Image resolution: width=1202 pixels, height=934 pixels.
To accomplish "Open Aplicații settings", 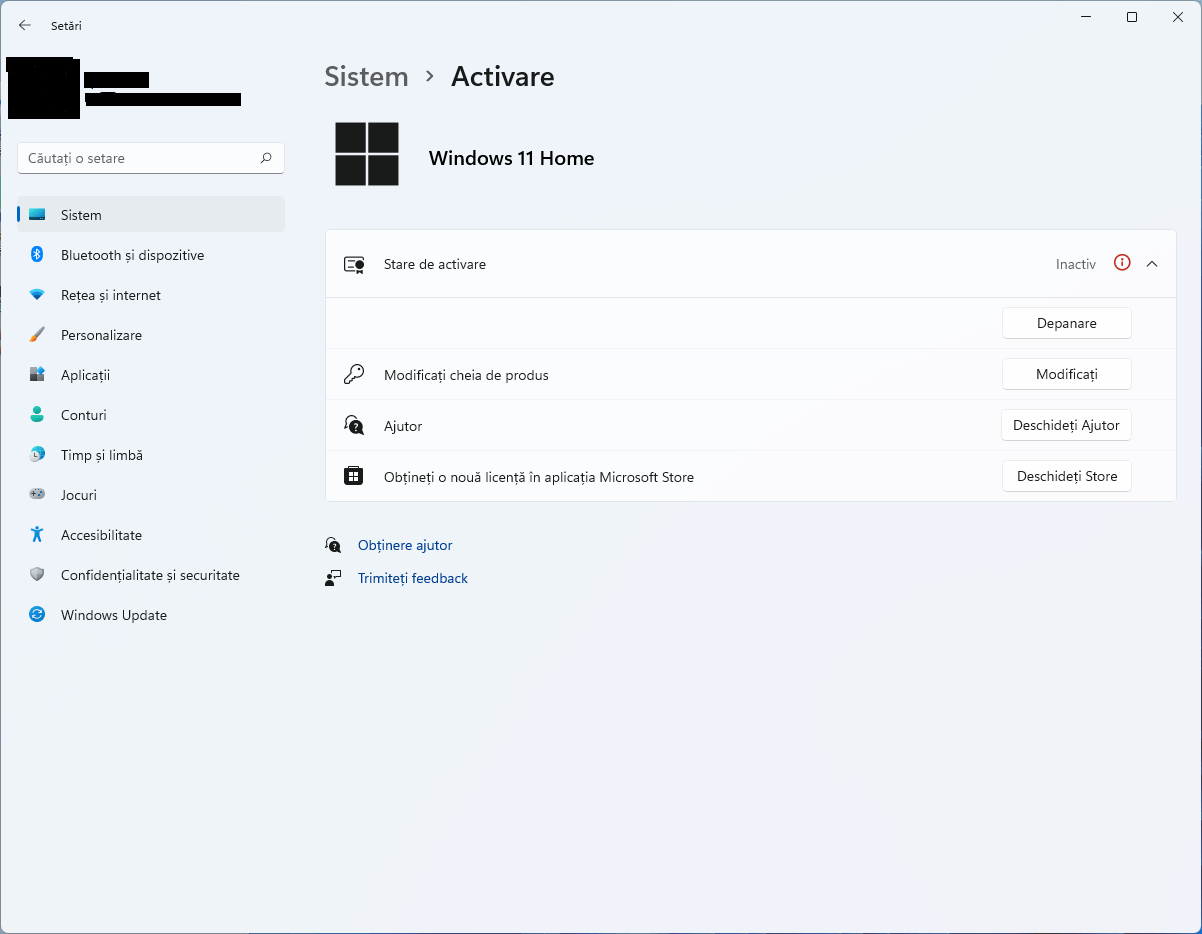I will 151,375.
